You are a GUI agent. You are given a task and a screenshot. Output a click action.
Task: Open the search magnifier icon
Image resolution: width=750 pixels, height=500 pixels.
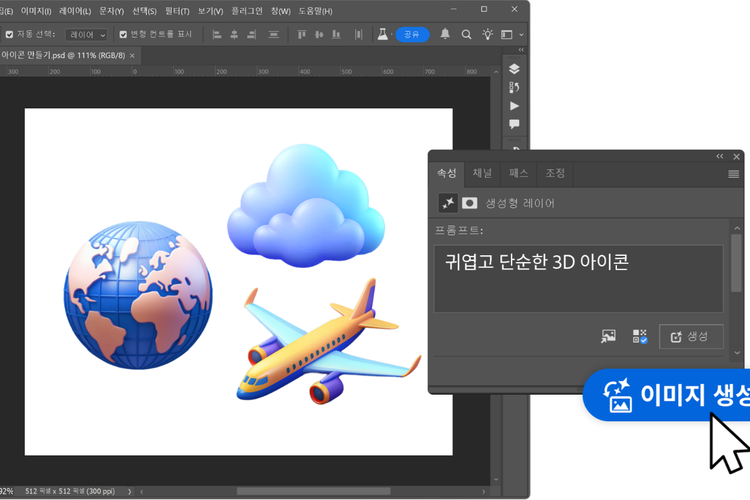[x=466, y=34]
